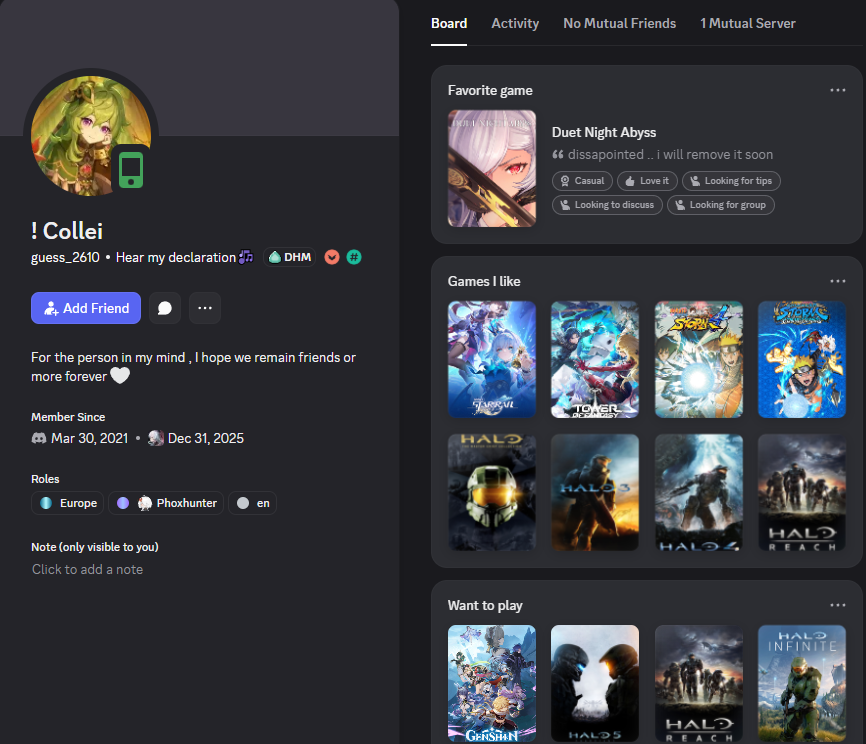Open the Halo 3 game cover
This screenshot has width=866, height=744.
pyautogui.click(x=595, y=492)
